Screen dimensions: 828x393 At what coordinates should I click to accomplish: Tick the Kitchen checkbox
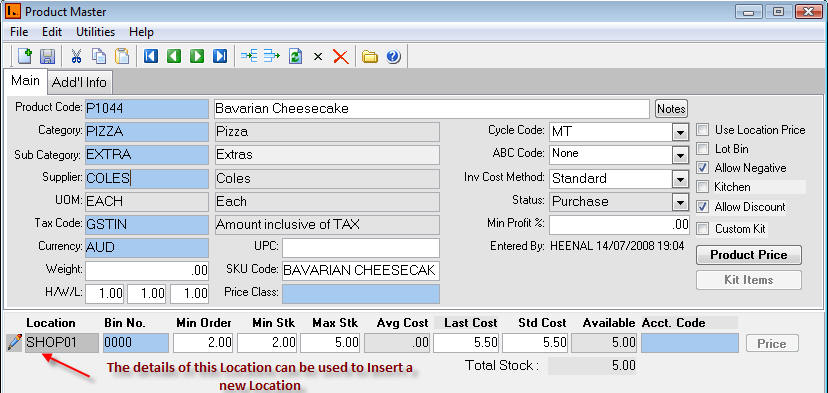(702, 187)
